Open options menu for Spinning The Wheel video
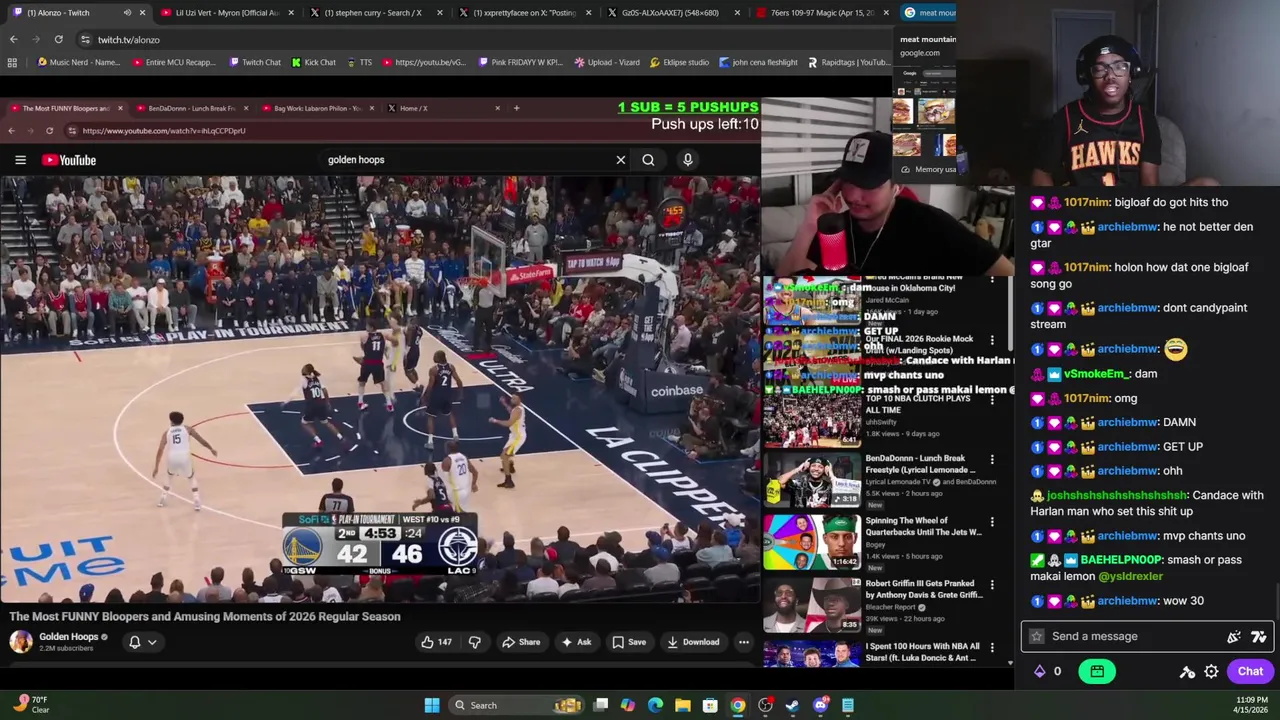The width and height of the screenshot is (1280, 720). click(x=992, y=522)
